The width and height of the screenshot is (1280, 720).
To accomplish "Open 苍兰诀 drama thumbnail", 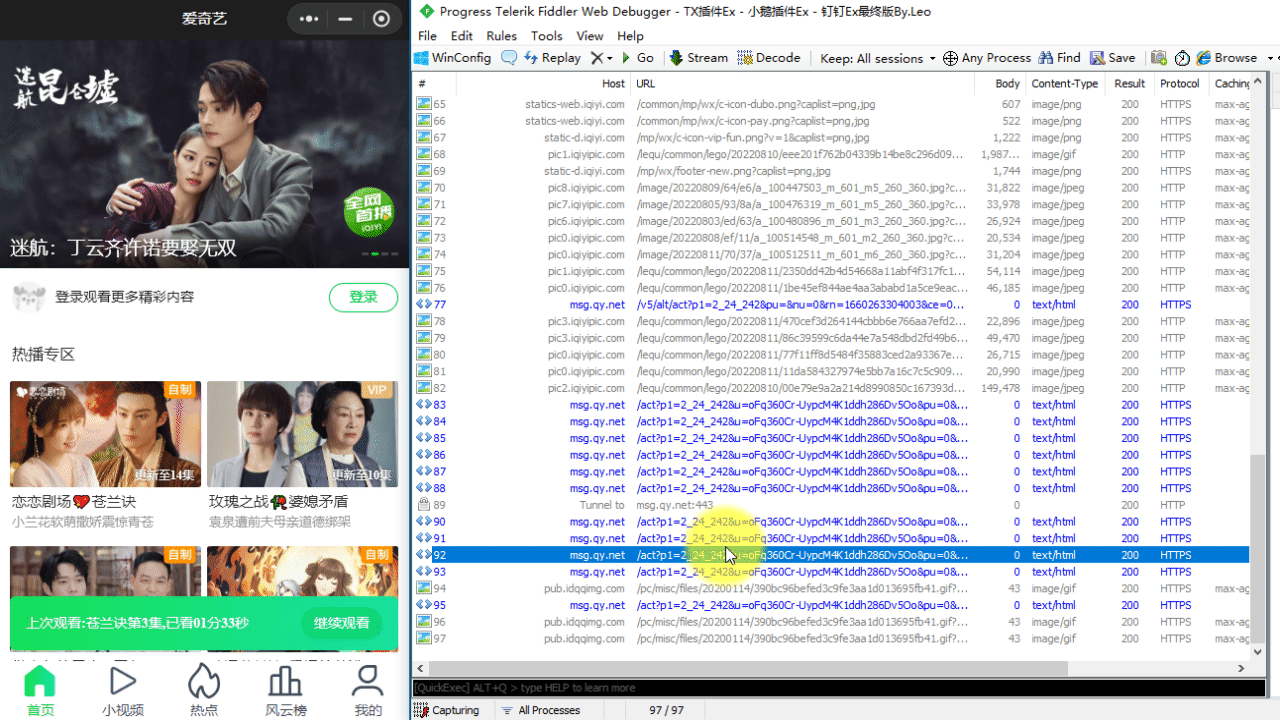I will click(x=105, y=434).
